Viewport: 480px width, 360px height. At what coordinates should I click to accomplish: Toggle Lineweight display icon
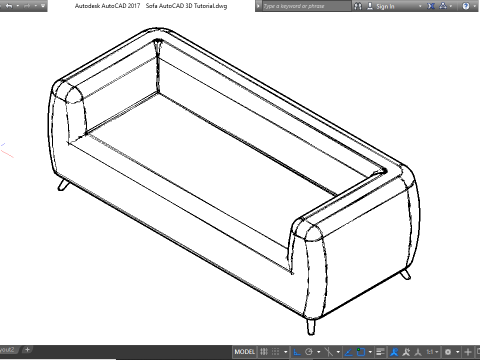coord(380,352)
